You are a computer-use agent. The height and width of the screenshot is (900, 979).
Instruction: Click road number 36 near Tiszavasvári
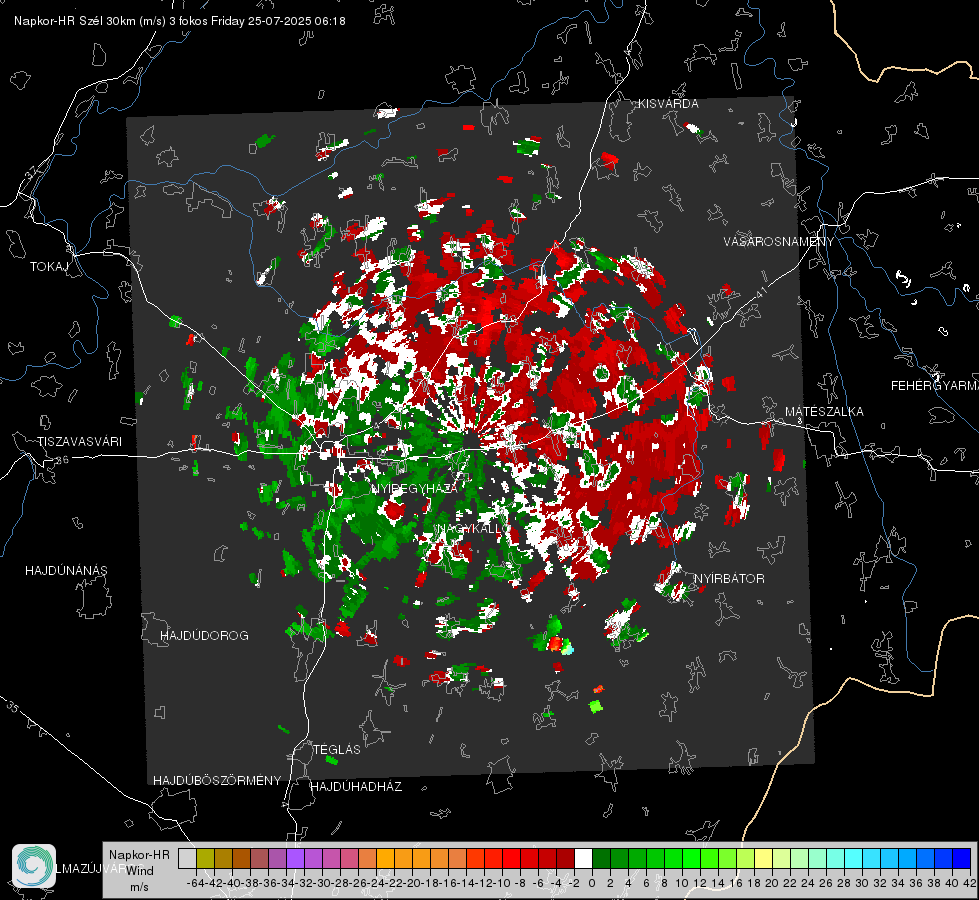click(x=62, y=460)
